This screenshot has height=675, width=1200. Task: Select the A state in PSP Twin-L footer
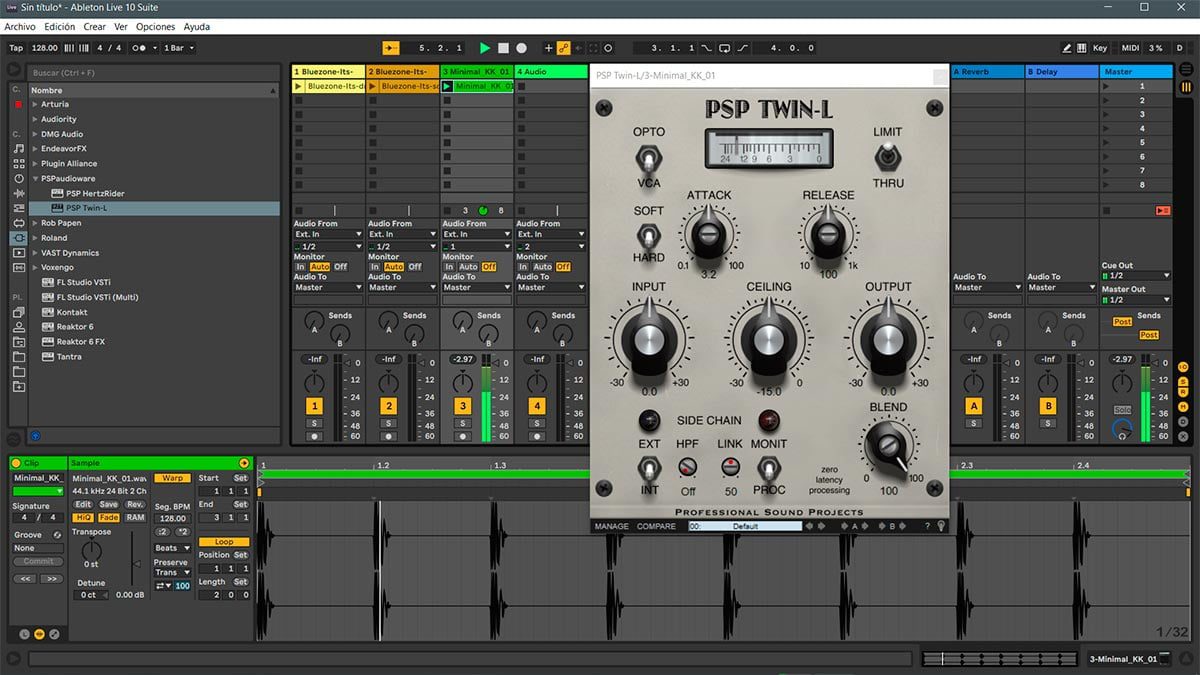click(x=854, y=526)
